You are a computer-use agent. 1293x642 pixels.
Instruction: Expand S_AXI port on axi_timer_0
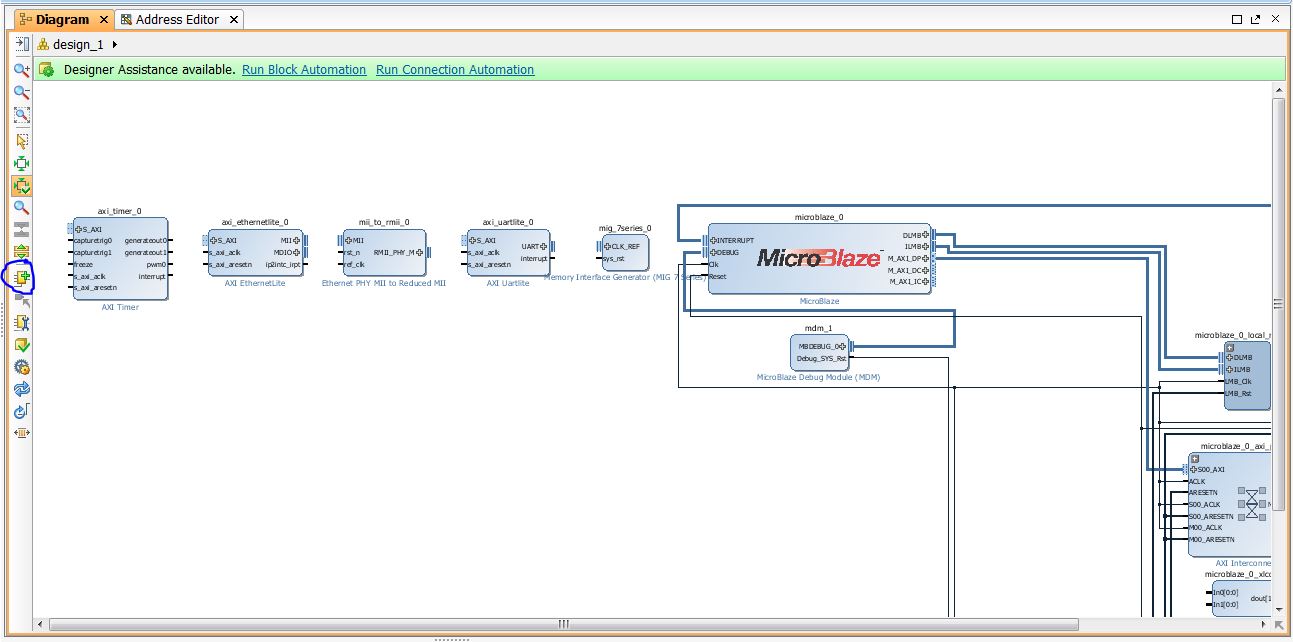79,229
